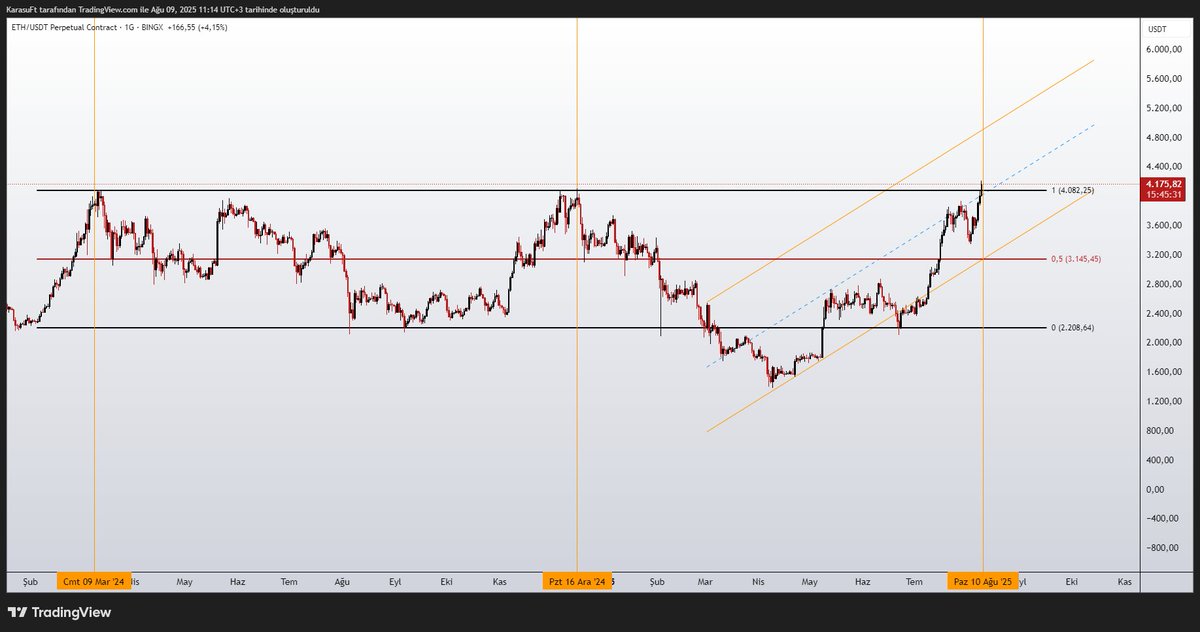This screenshot has width=1200, height=632.
Task: Click the 6.000,00 price axis label
Action: [1164, 49]
